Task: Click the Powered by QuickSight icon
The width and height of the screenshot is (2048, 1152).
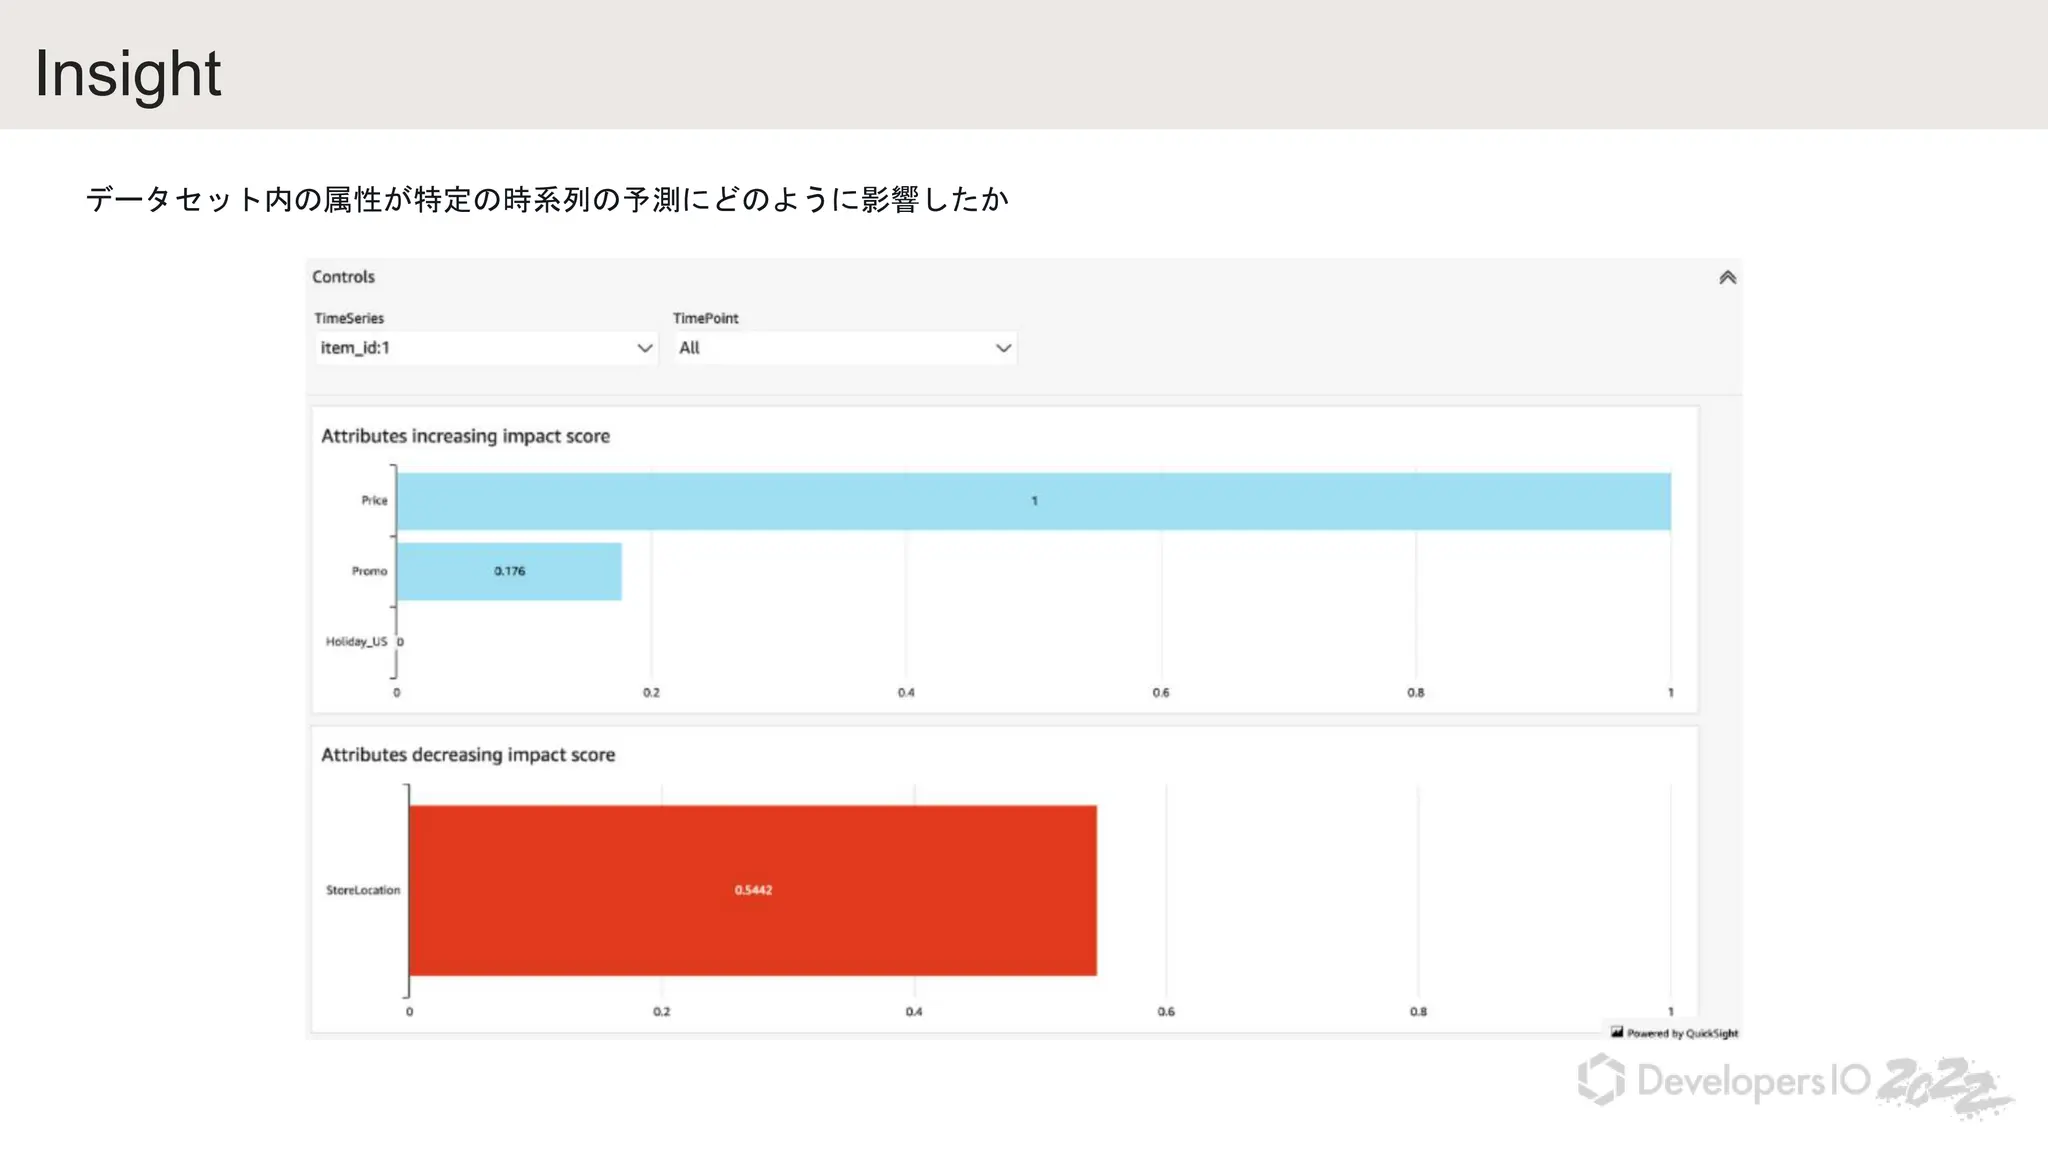Action: [x=1617, y=1032]
